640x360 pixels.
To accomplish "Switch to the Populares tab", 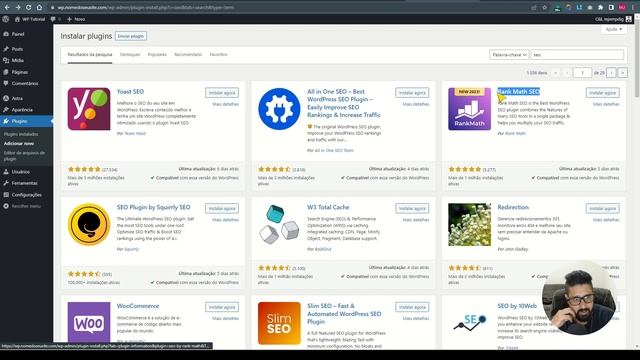I will pyautogui.click(x=157, y=55).
